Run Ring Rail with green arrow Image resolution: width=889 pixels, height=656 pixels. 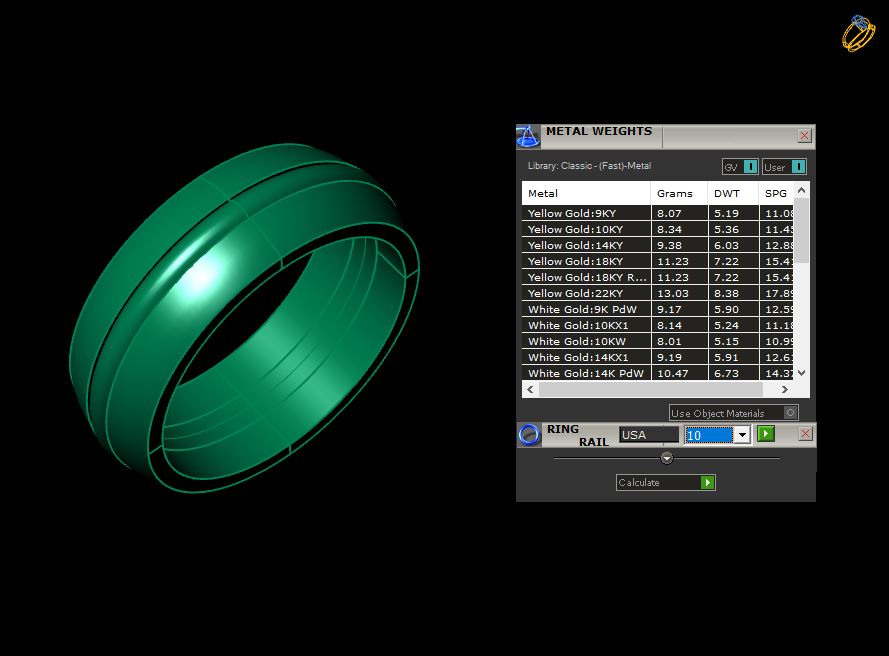tap(766, 434)
